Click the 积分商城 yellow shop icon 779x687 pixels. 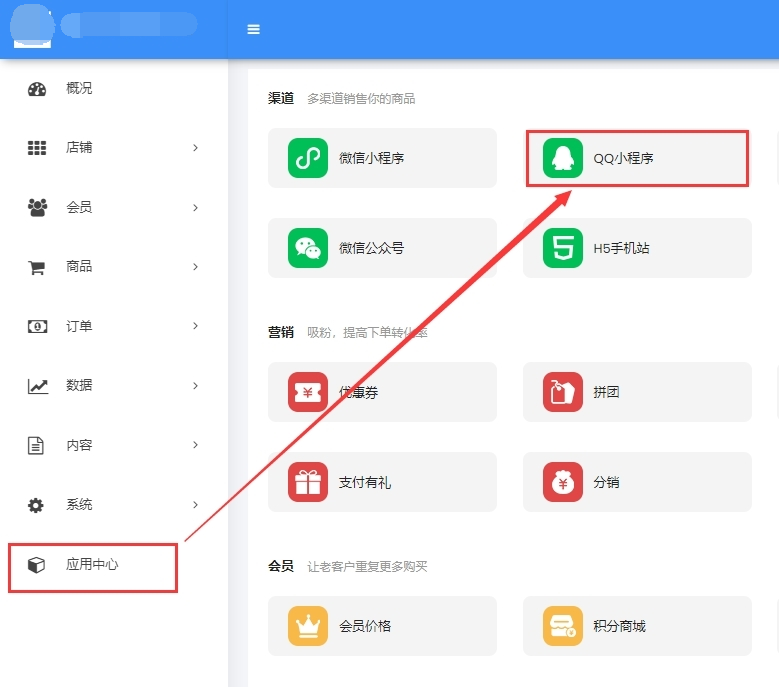click(x=562, y=626)
